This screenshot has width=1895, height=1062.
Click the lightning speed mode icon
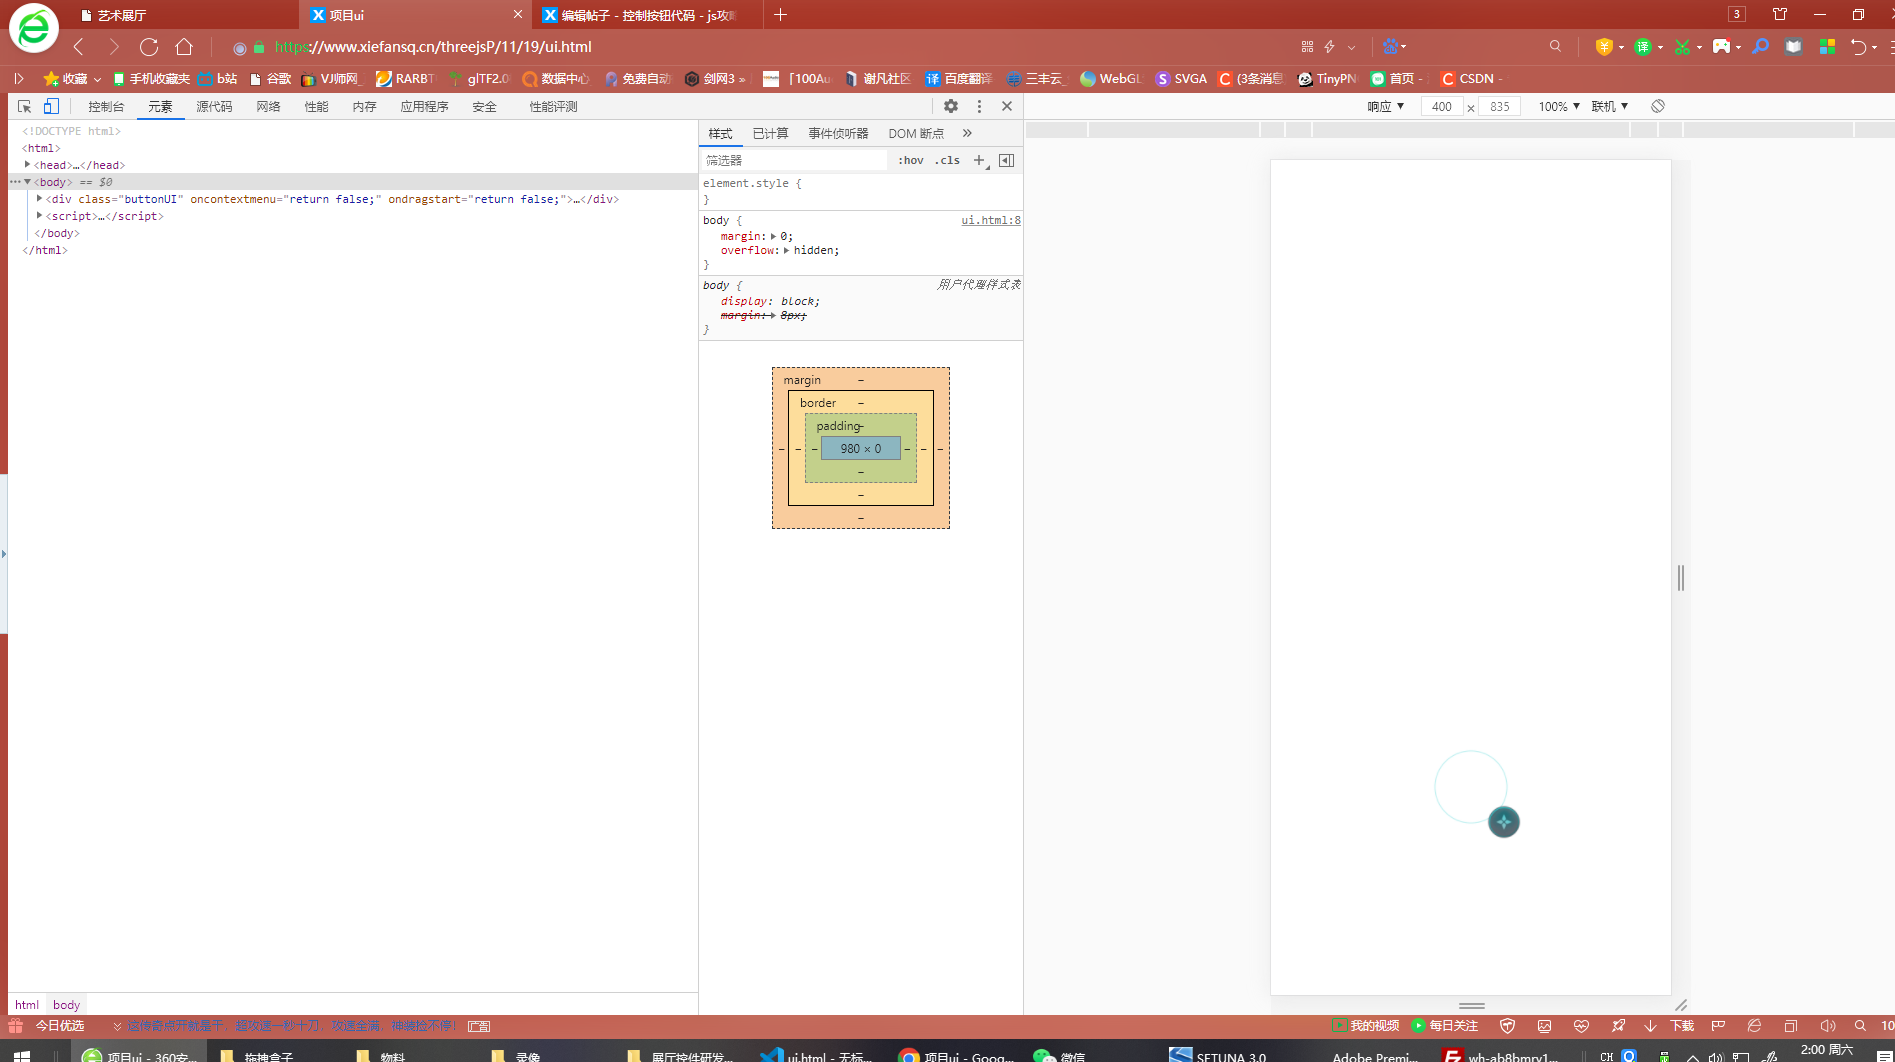click(1330, 47)
